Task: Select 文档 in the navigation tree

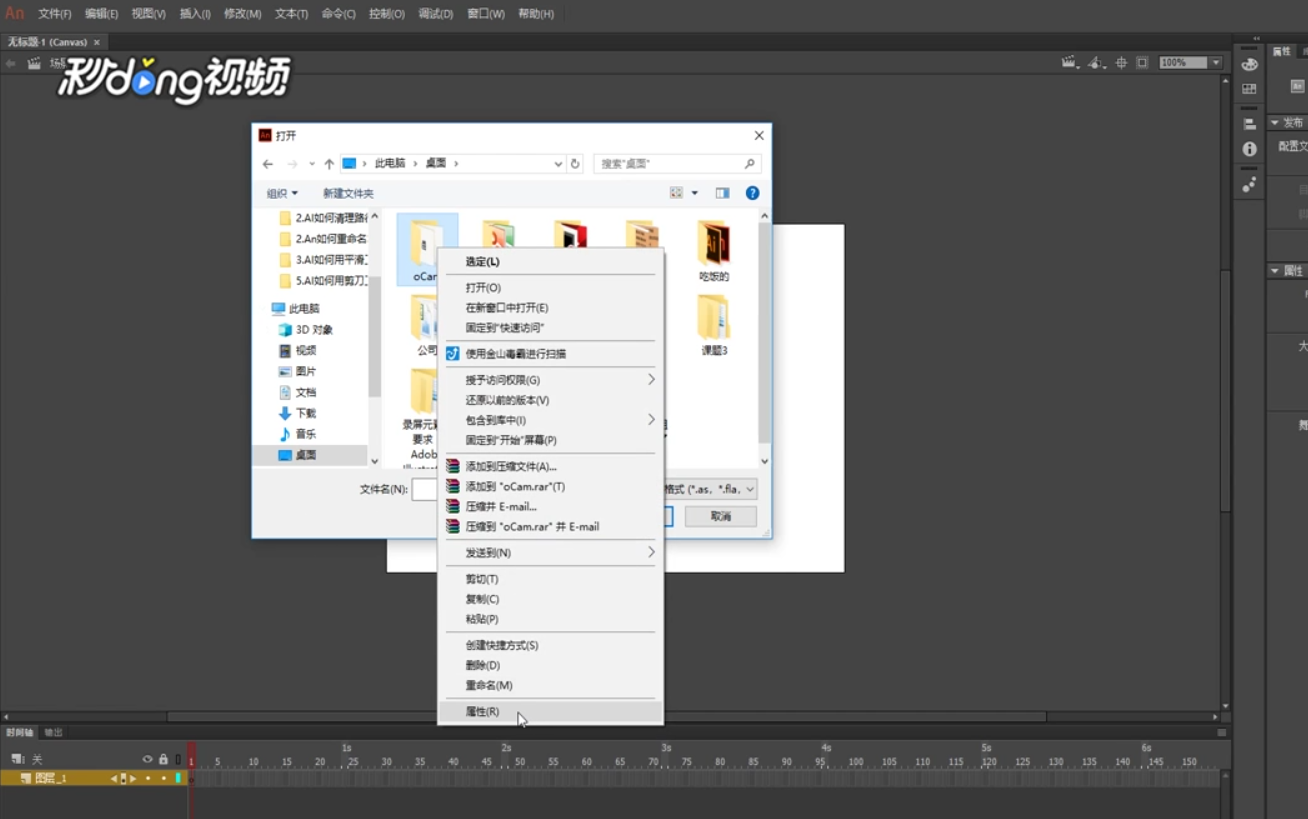Action: [297, 393]
